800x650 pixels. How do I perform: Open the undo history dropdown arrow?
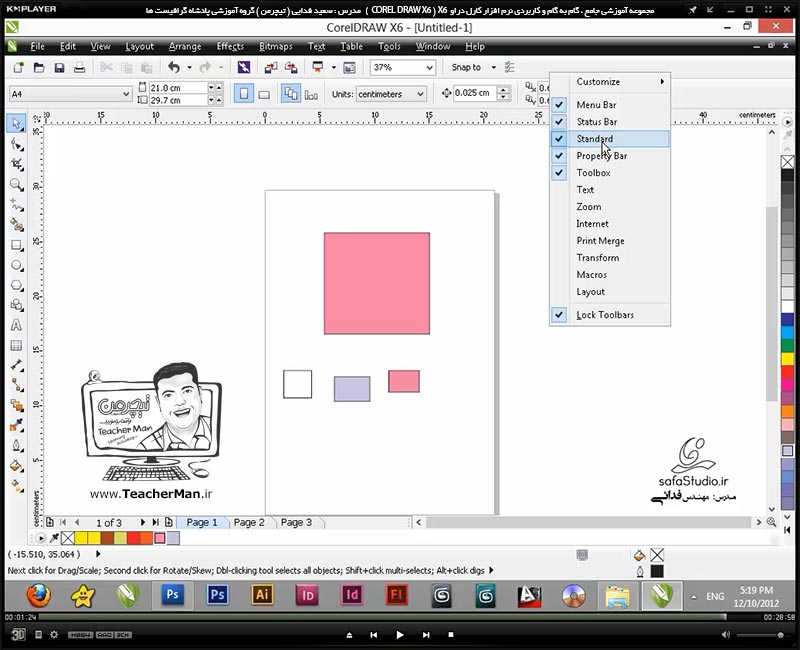coord(189,67)
